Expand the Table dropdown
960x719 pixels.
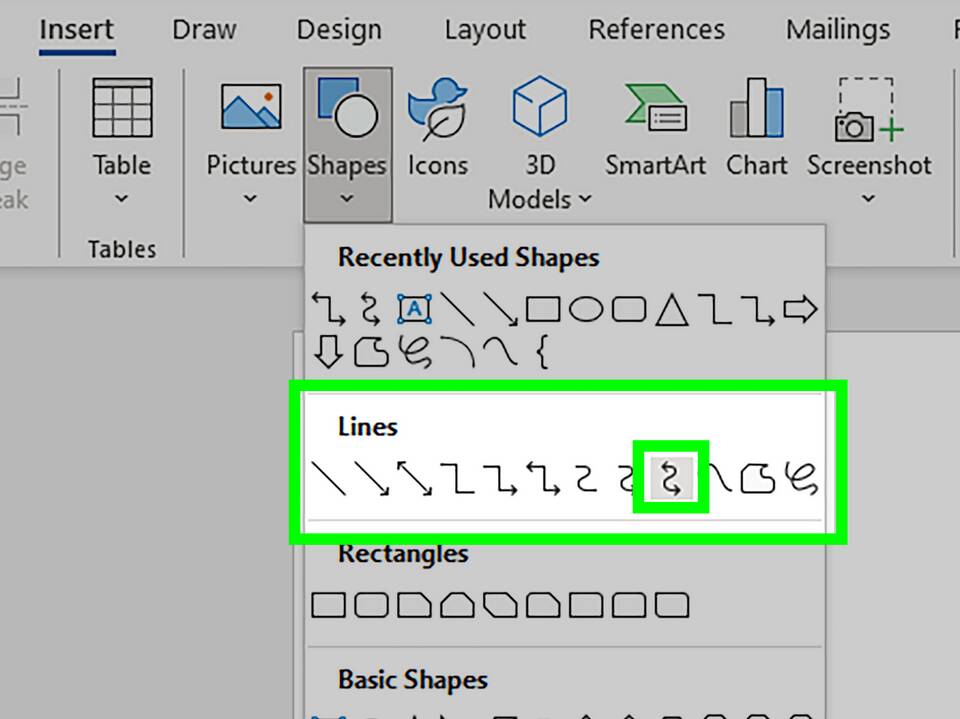122,199
